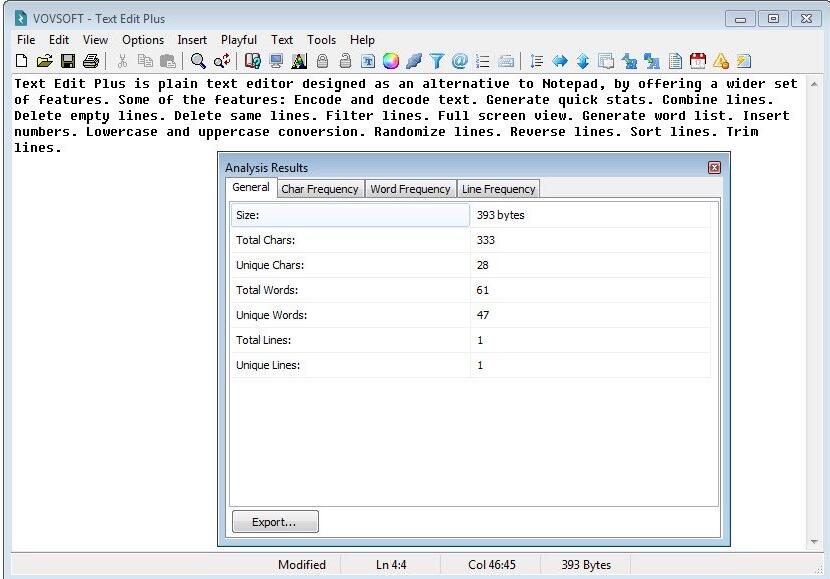The width and height of the screenshot is (830, 579).
Task: Select the Total Words: row
Action: [x=471, y=290]
